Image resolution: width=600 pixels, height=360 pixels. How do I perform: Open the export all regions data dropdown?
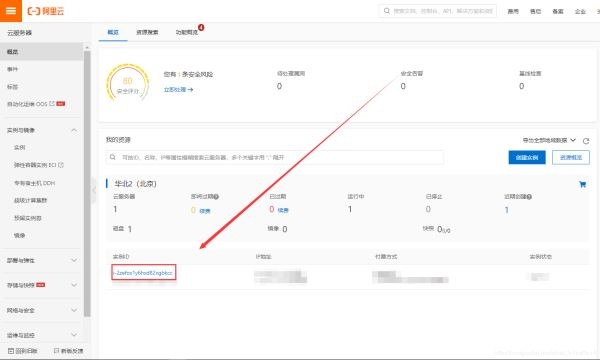(x=549, y=140)
